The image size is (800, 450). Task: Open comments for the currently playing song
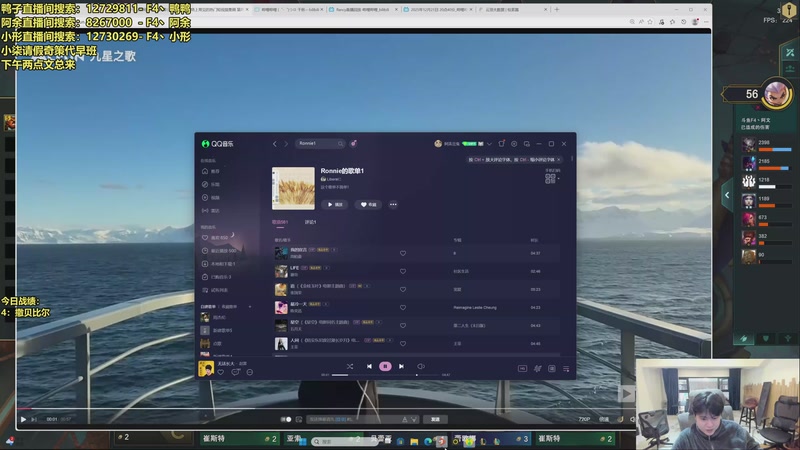(x=235, y=372)
